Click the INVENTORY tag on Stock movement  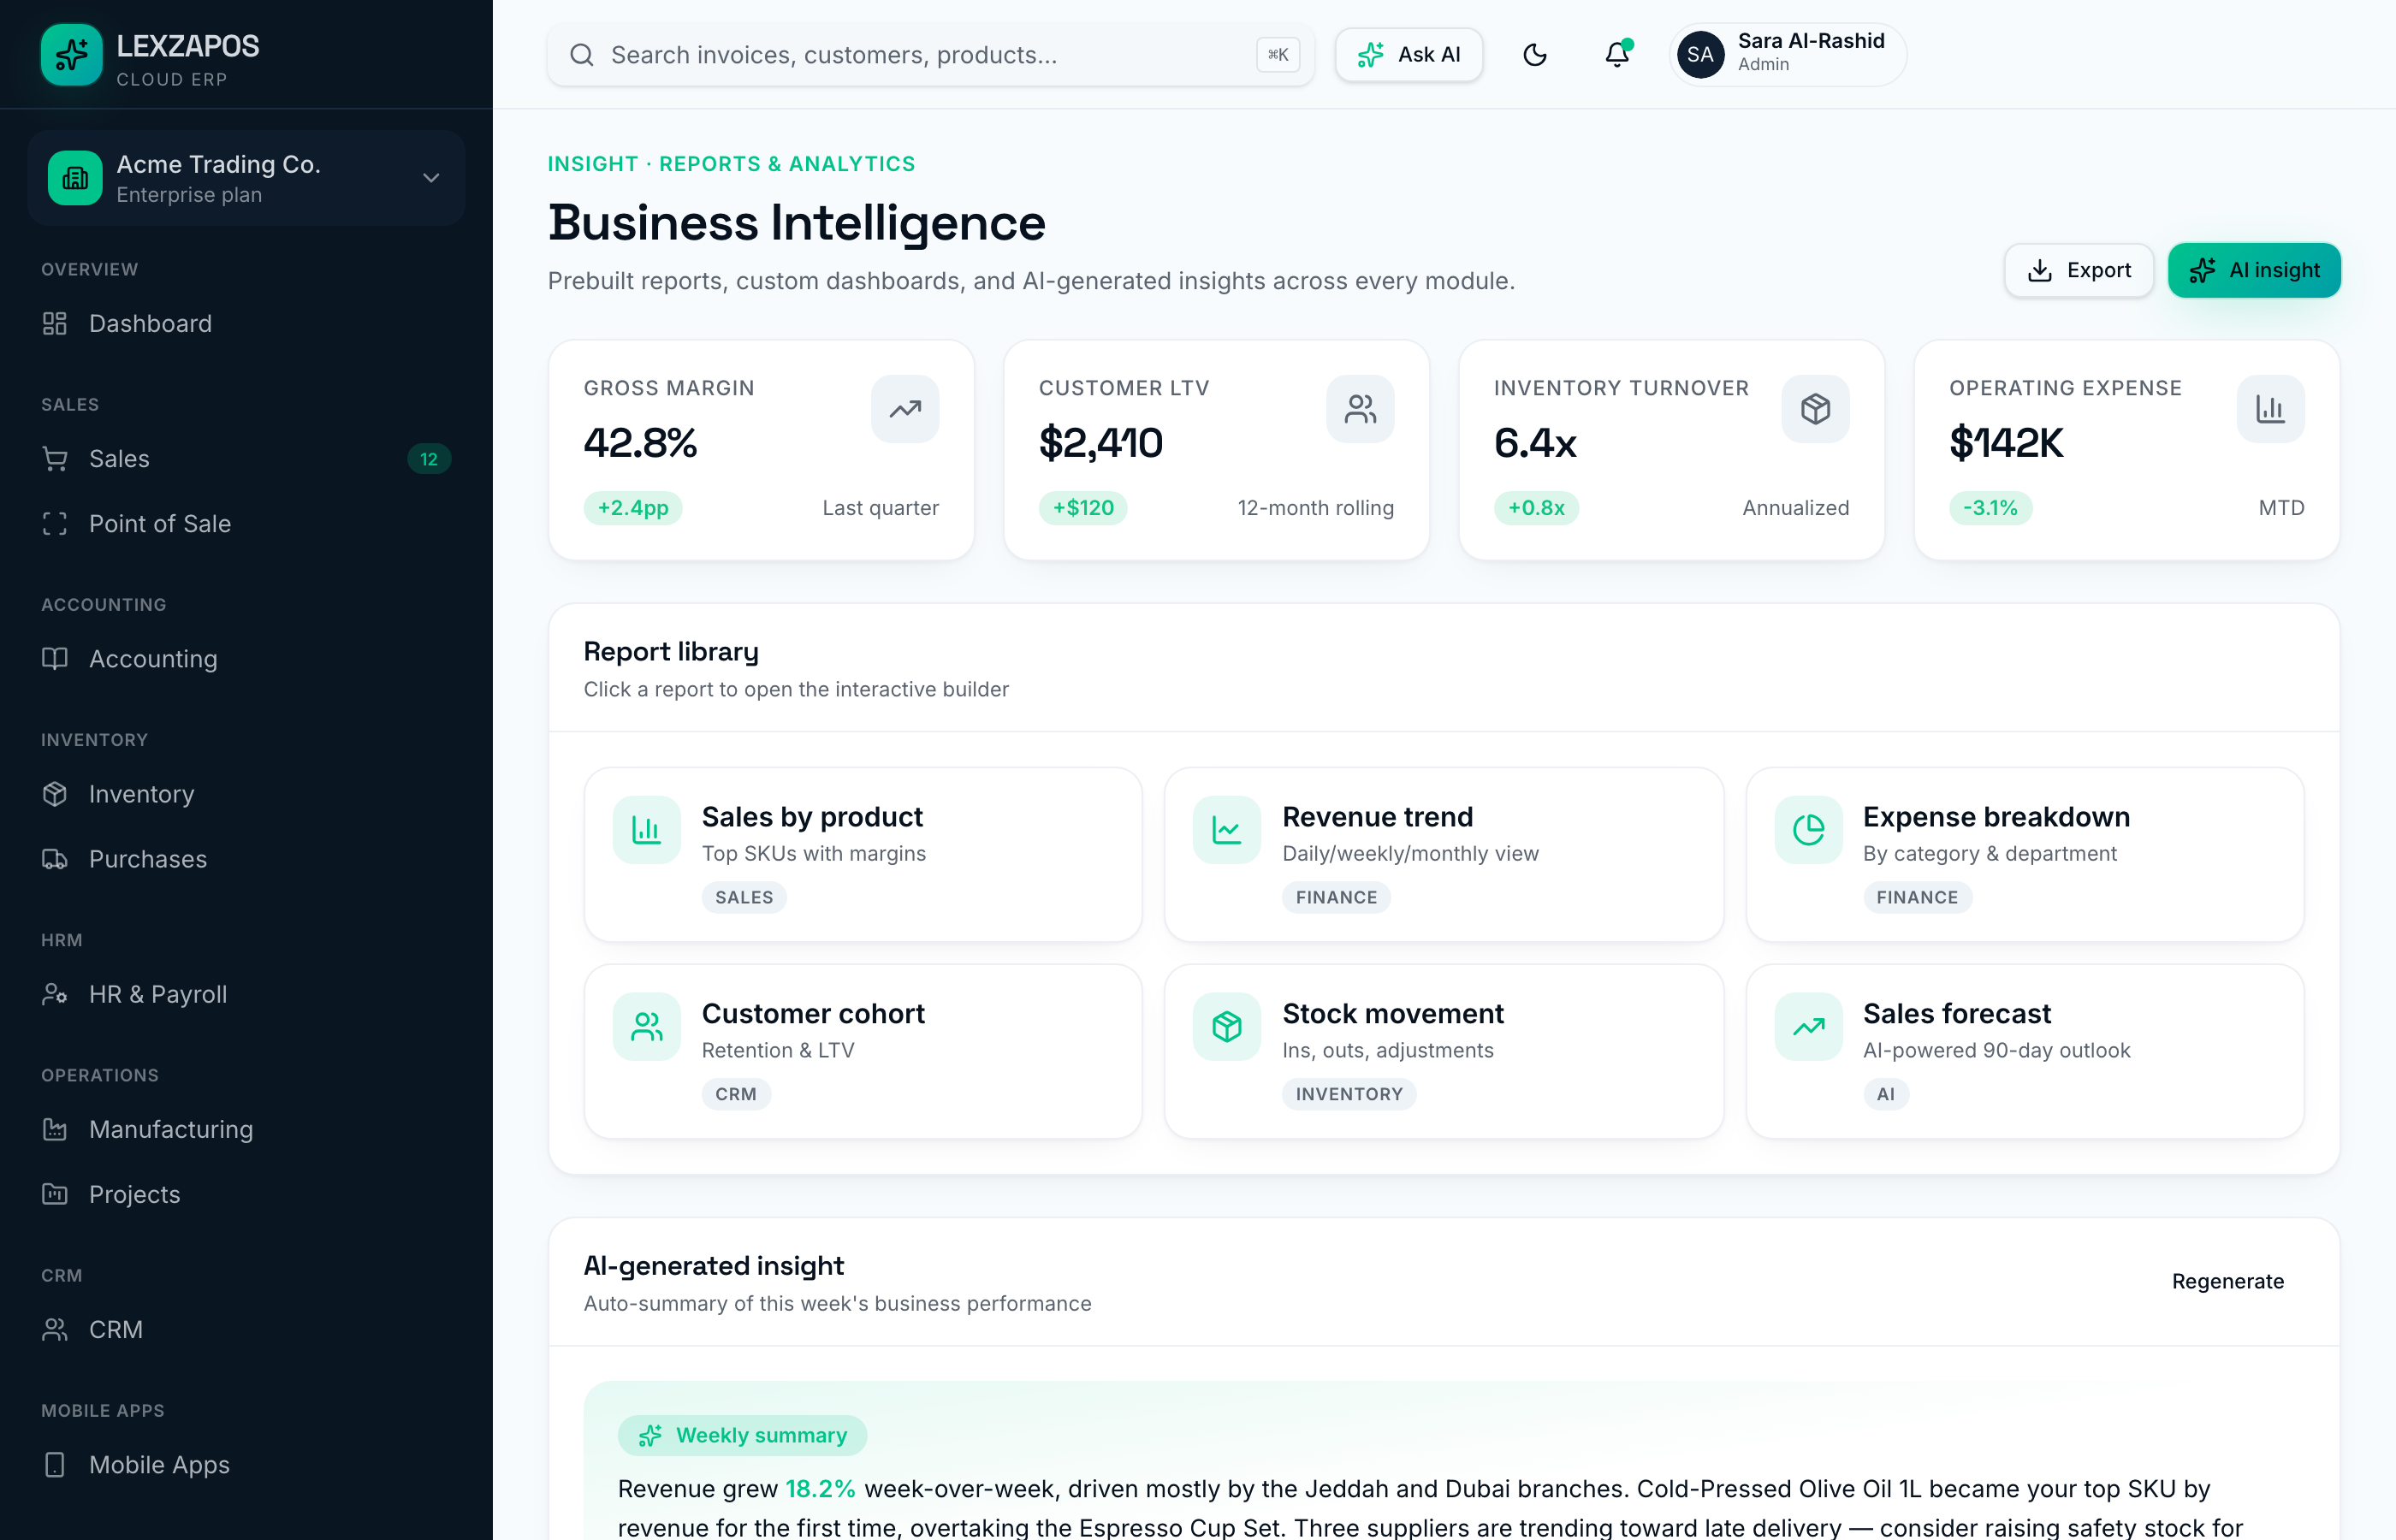click(1349, 1094)
